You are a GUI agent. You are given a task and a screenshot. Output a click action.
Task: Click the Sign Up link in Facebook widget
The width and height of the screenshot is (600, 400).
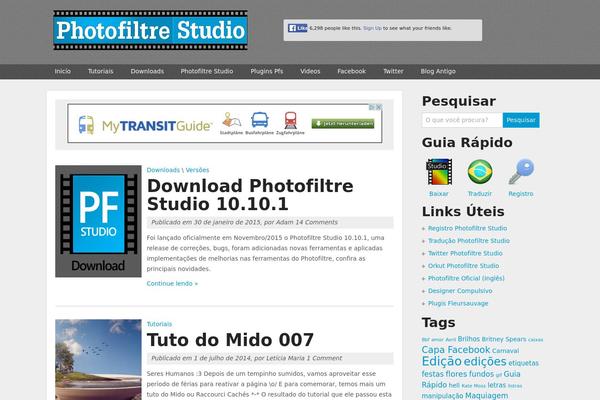tap(372, 28)
